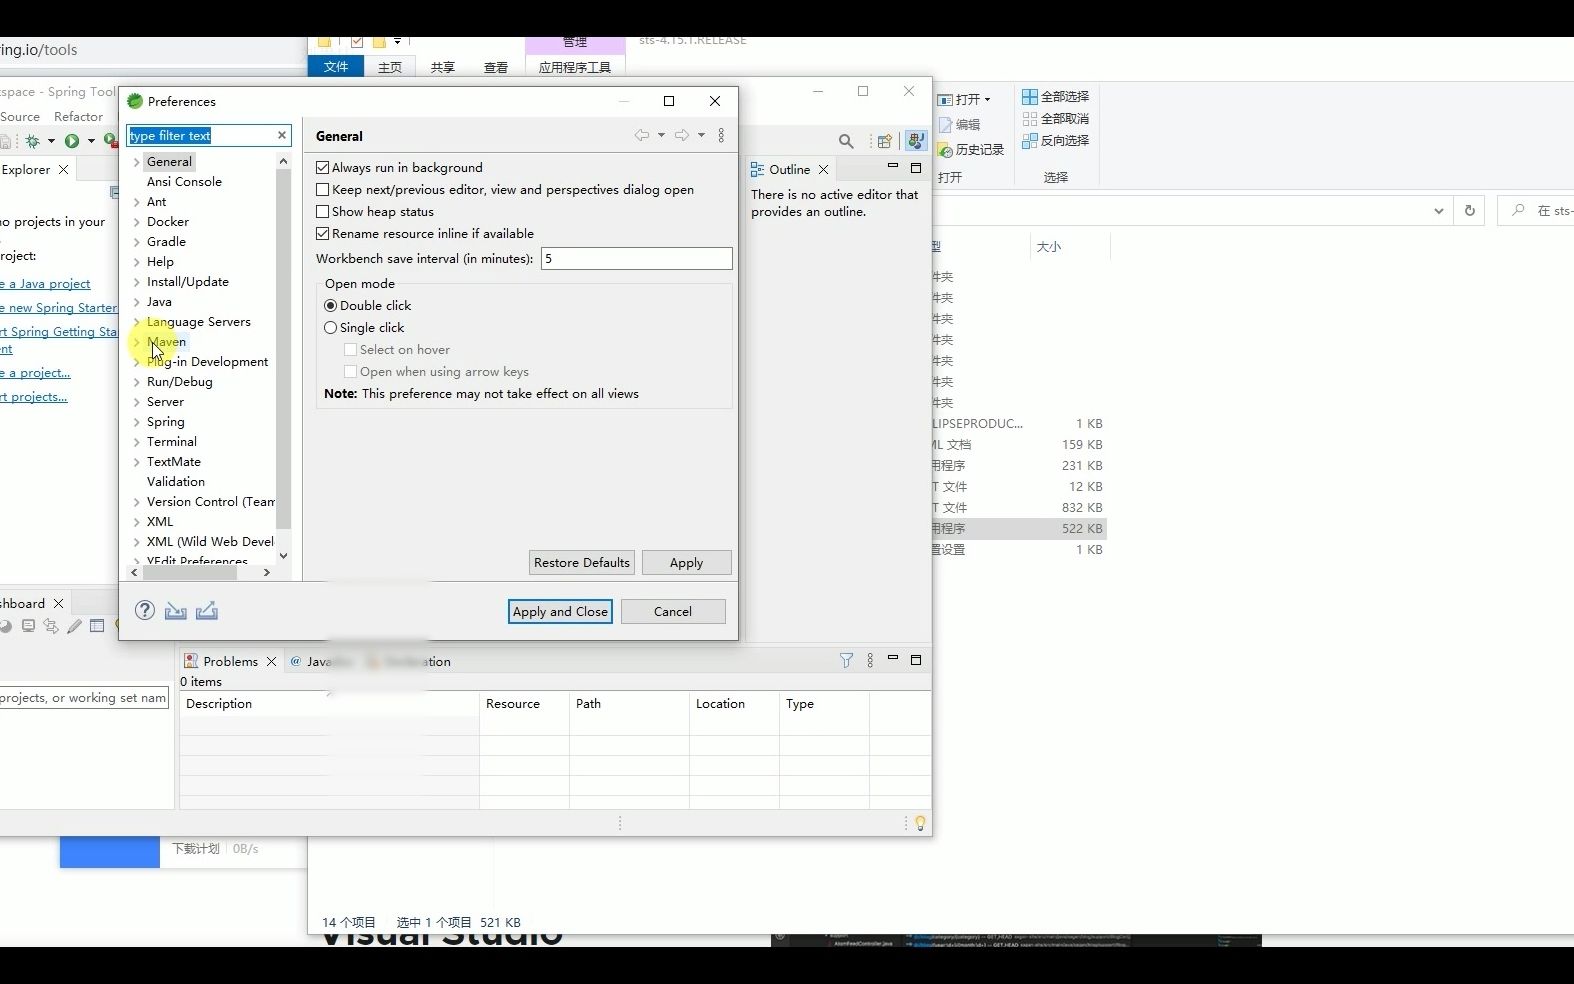Click Select All icon in Explorer ribbon
The image size is (1574, 984).
[x=1029, y=97]
